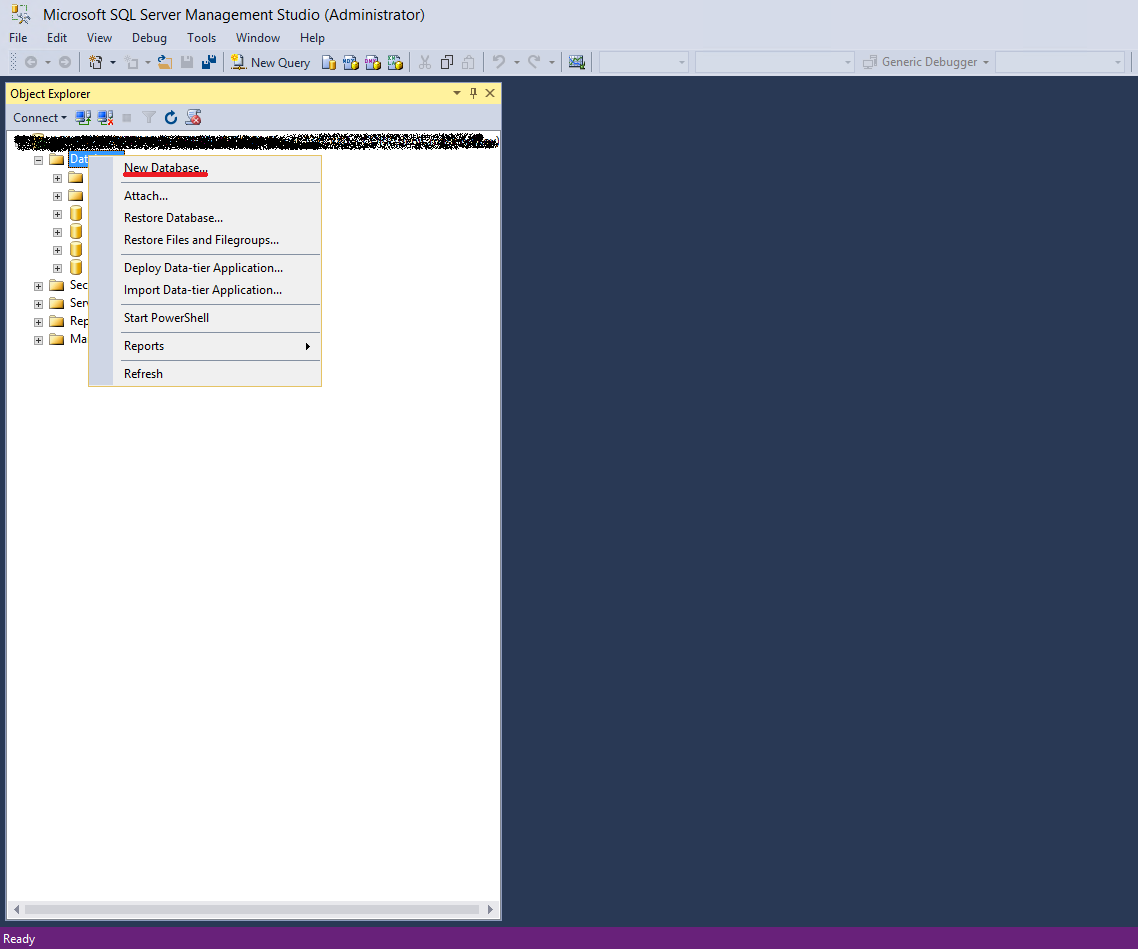
Task: Unpin the Object Explorer panel
Action: 473,93
